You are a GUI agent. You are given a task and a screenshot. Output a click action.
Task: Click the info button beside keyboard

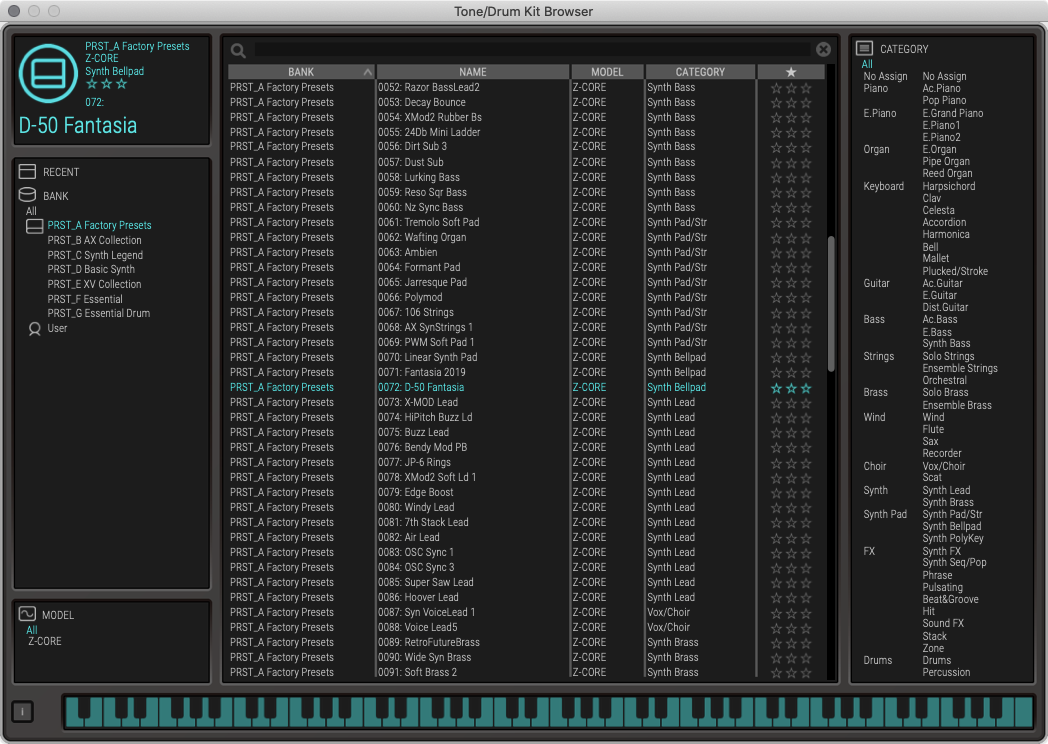(x=22, y=712)
